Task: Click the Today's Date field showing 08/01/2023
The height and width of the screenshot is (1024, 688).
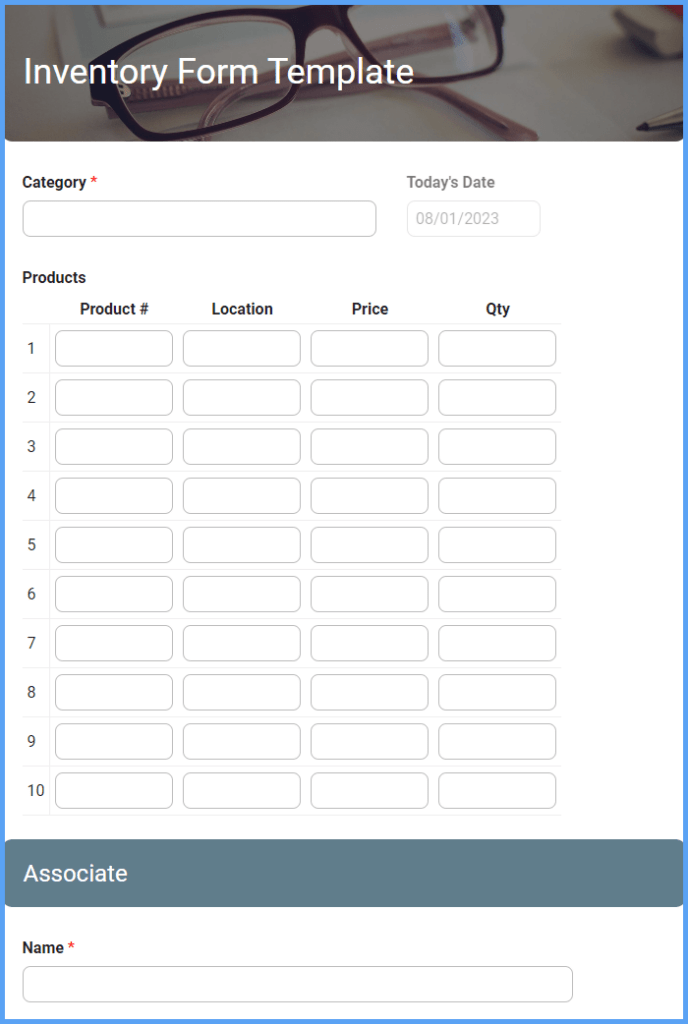Action: (x=473, y=218)
